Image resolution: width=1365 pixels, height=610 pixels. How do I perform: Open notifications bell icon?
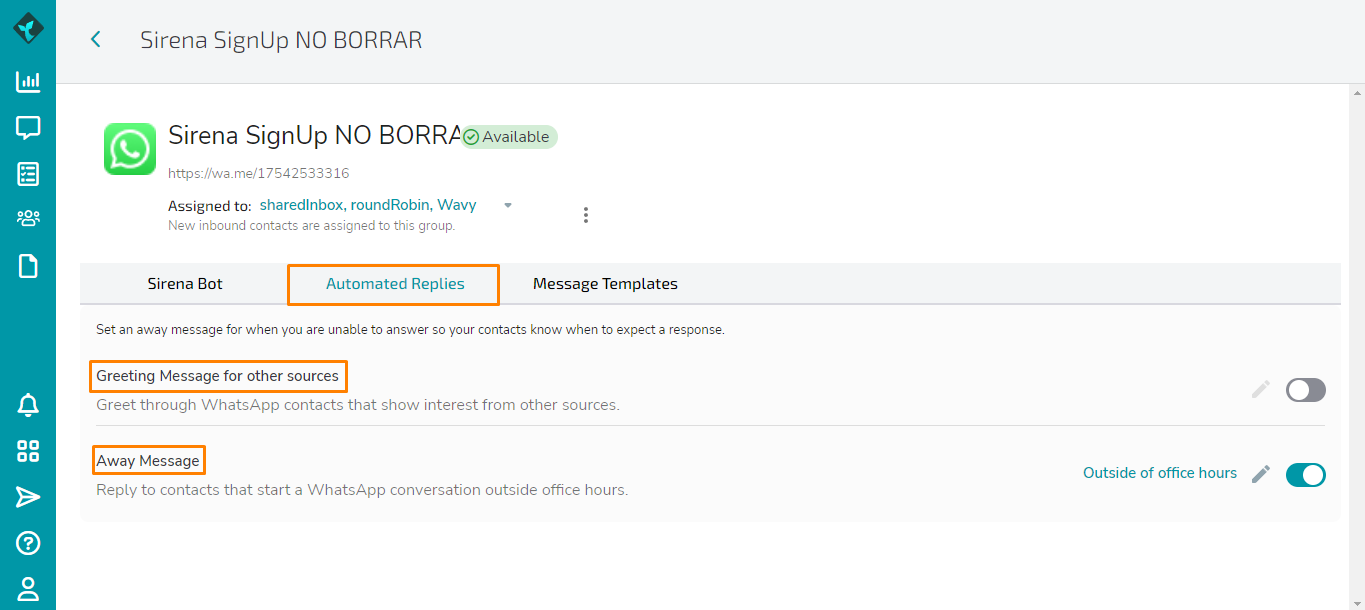click(28, 405)
